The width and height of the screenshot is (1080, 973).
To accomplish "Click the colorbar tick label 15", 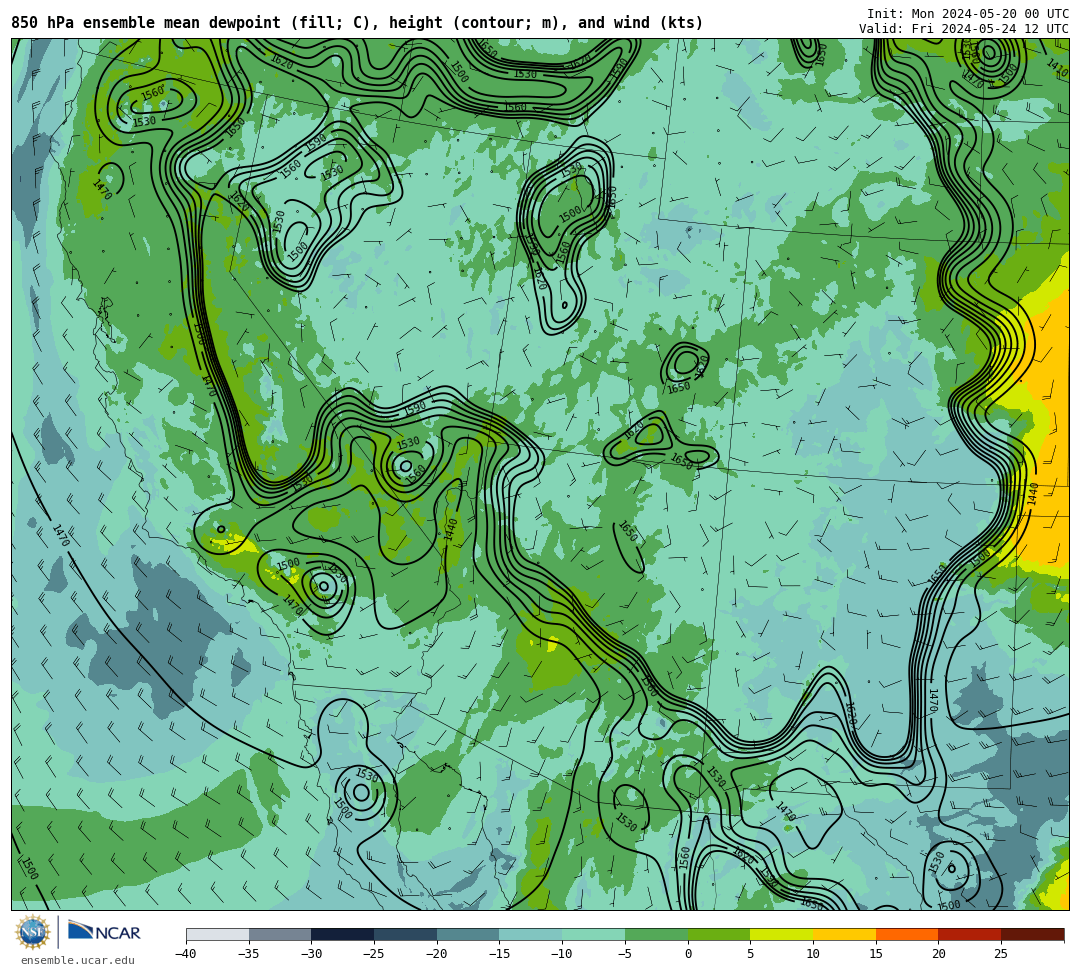I will point(875,954).
